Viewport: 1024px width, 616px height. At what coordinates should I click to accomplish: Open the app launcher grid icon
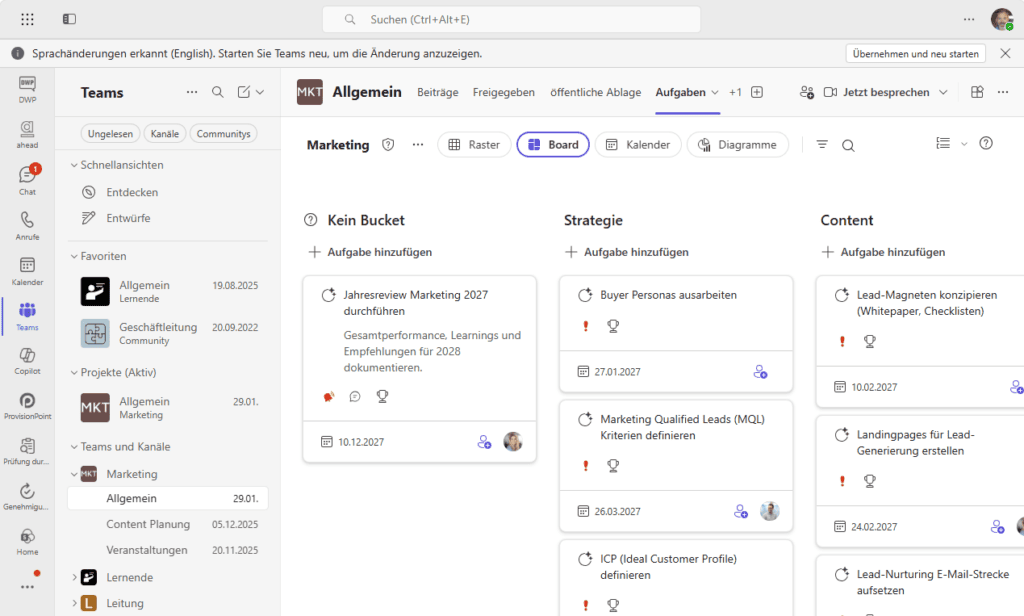[x=27, y=19]
